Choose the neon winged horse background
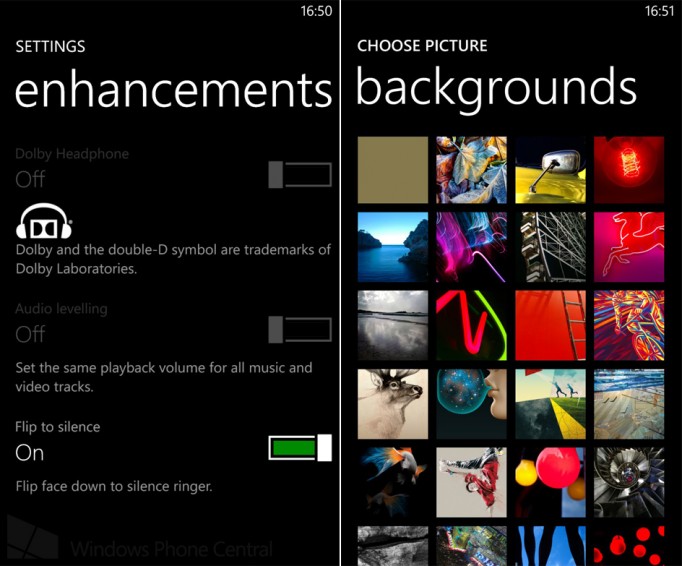This screenshot has height=566, width=682. pos(629,247)
